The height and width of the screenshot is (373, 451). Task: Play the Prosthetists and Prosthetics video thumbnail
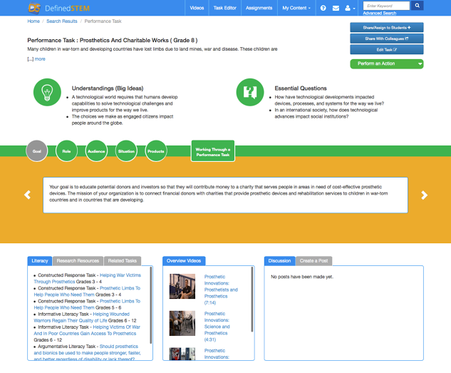point(182,286)
